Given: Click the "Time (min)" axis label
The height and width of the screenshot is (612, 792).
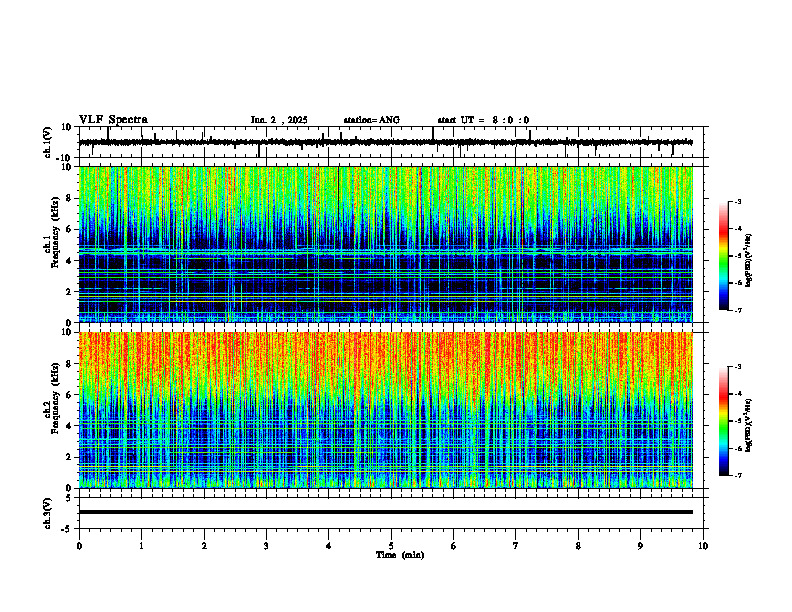Looking at the screenshot, I should click(400, 555).
